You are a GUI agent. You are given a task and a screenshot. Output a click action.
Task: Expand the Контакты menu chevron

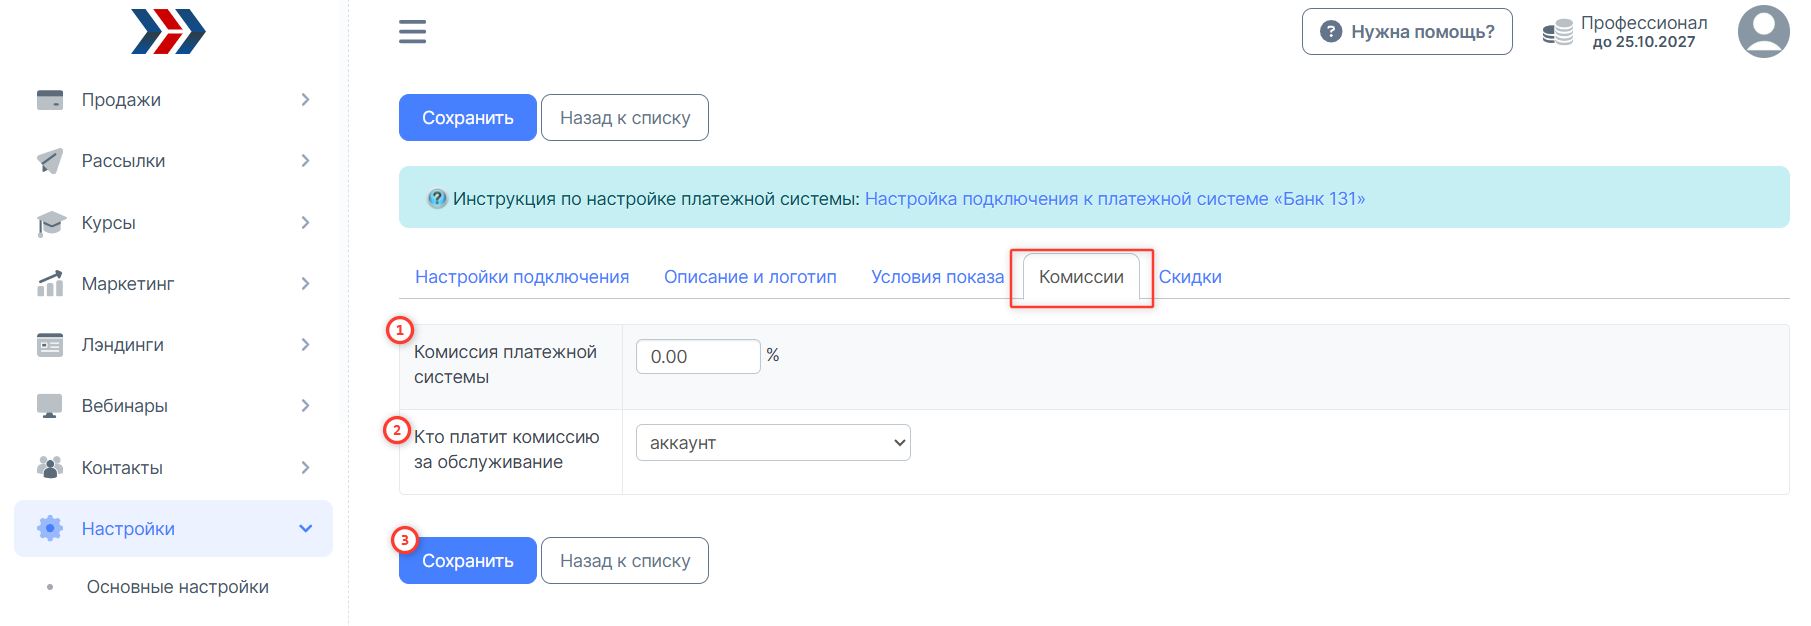click(x=305, y=468)
